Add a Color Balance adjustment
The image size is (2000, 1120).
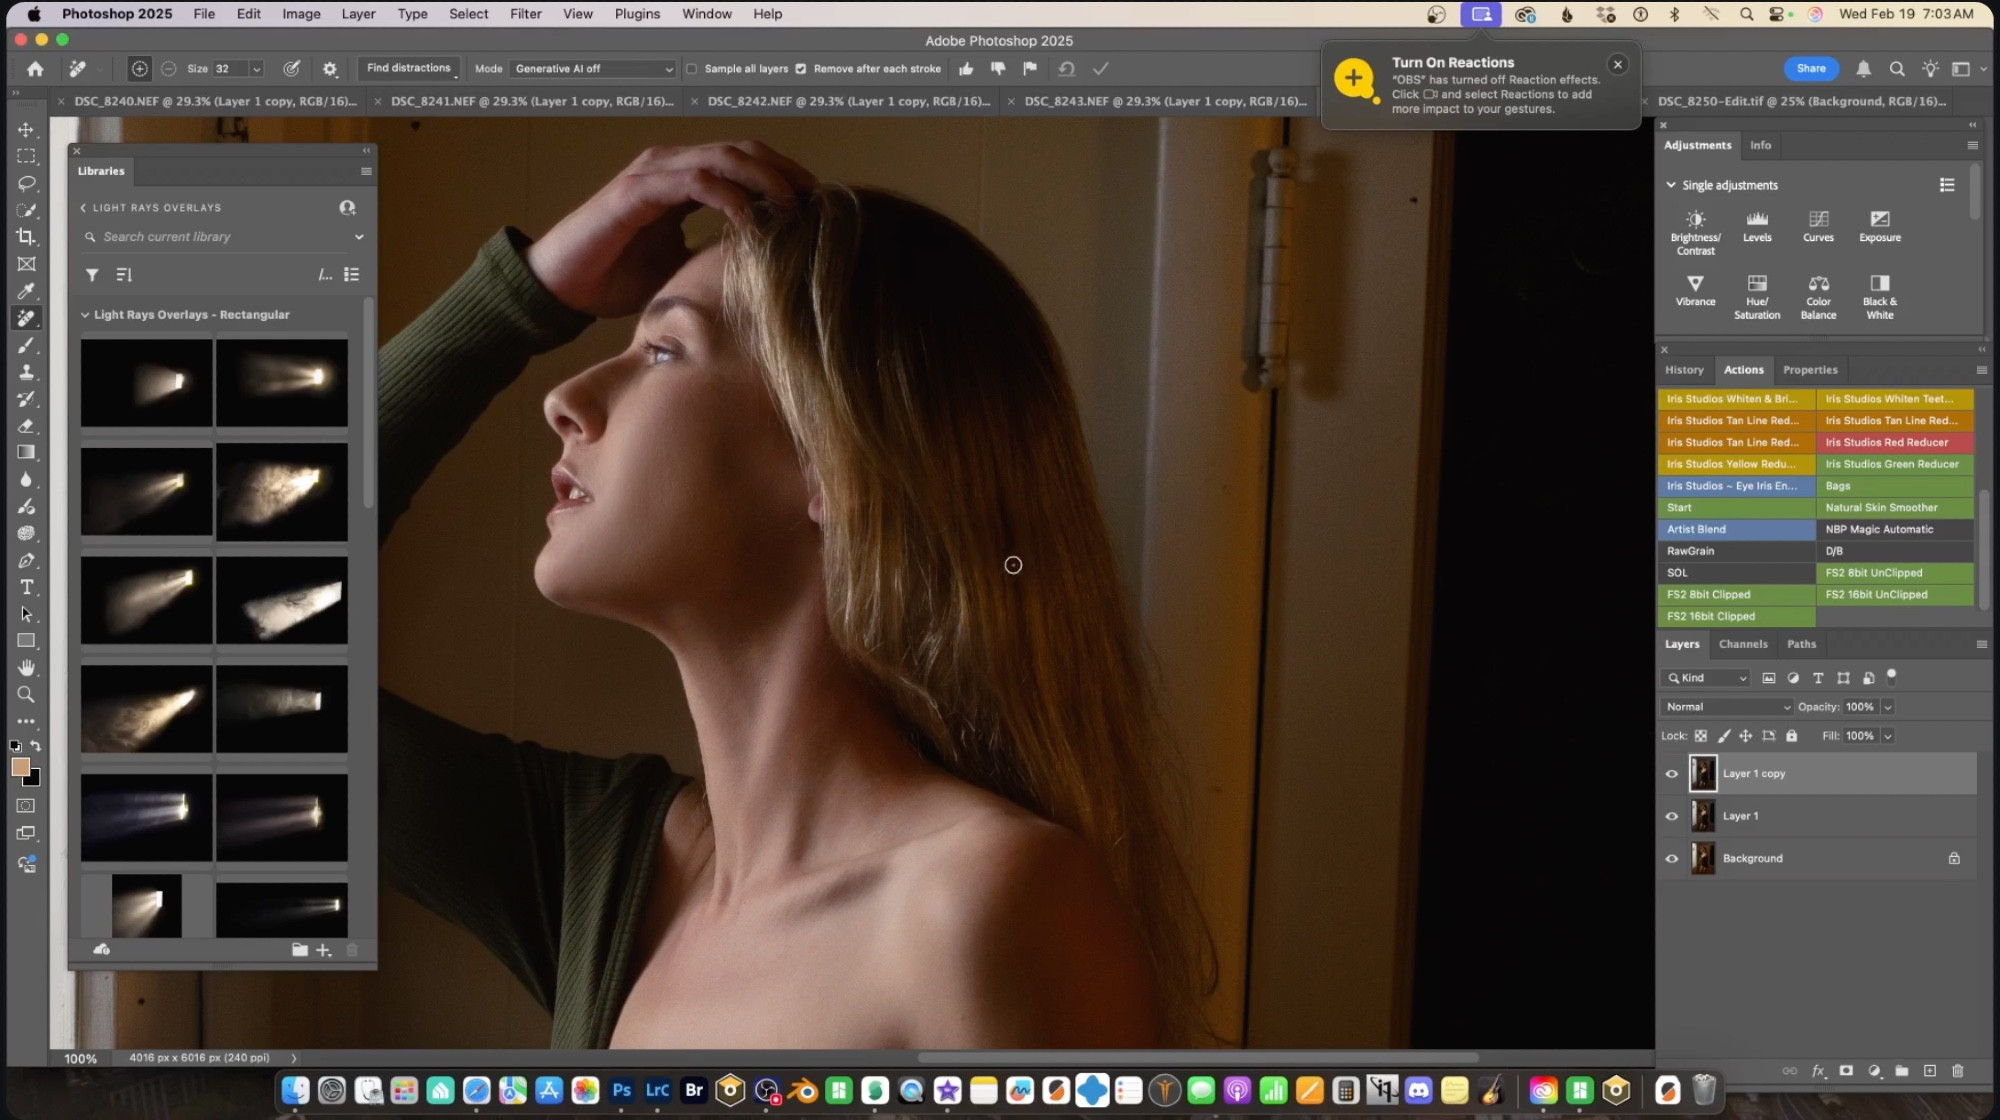[1818, 297]
